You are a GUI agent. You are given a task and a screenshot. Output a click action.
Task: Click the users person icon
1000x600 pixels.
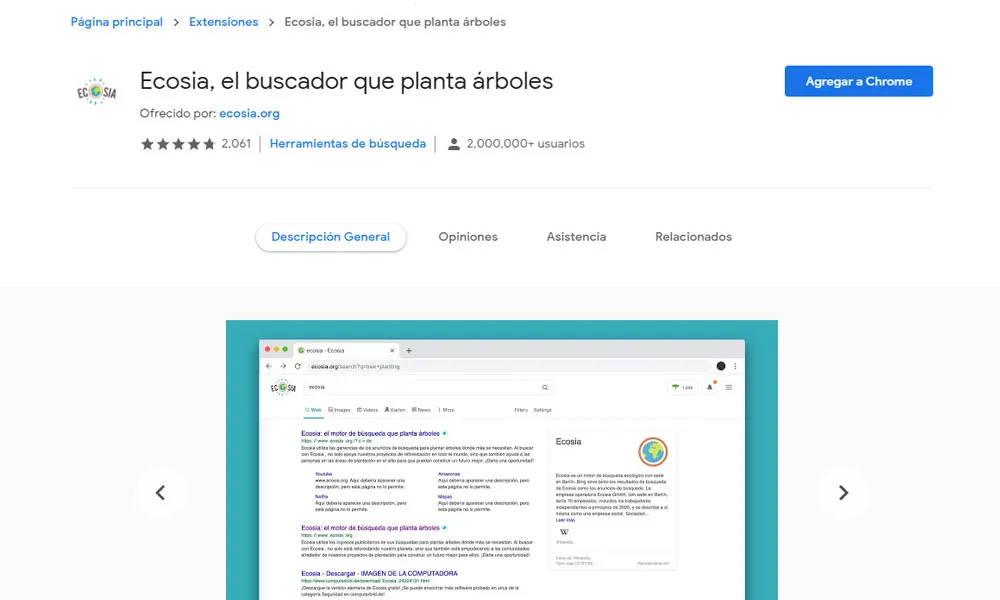[x=453, y=144]
